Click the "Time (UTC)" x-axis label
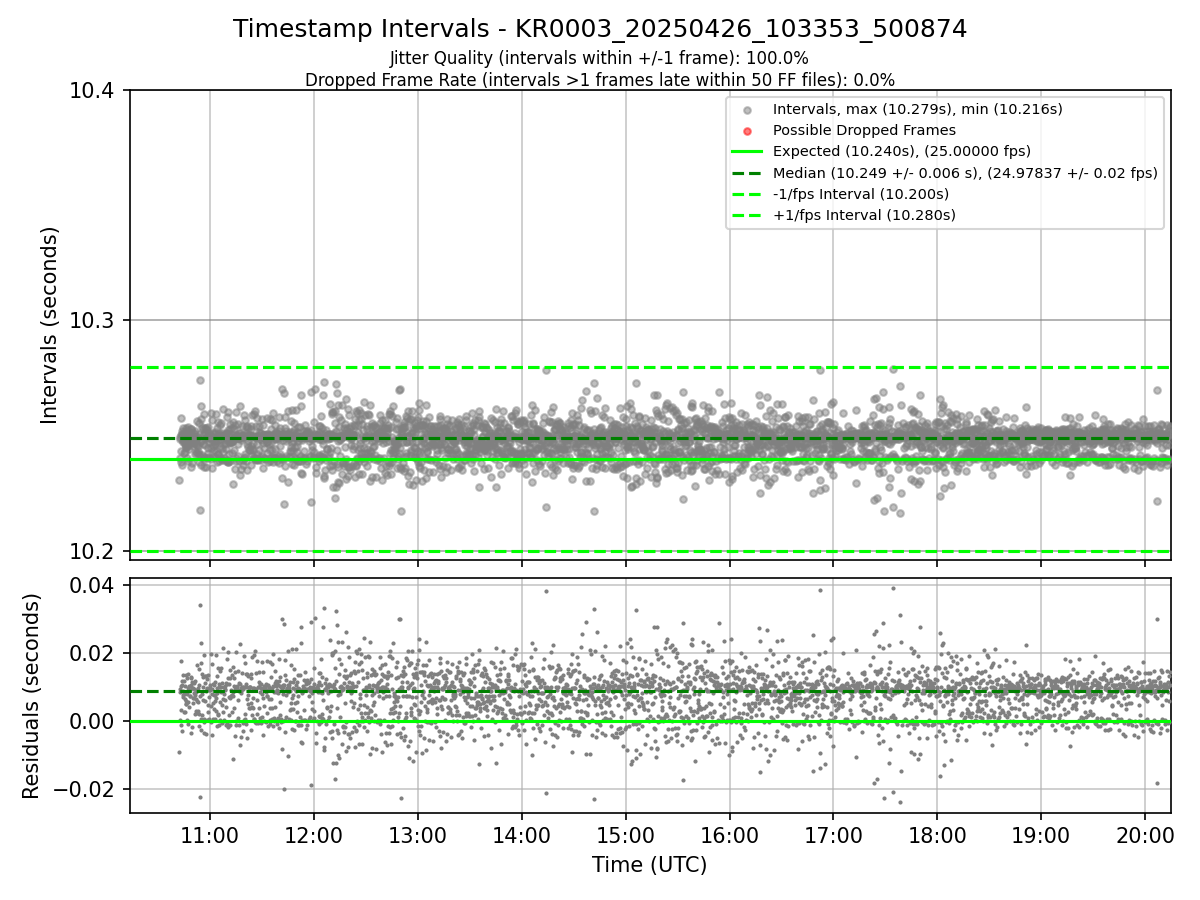The image size is (1200, 900). [x=650, y=865]
